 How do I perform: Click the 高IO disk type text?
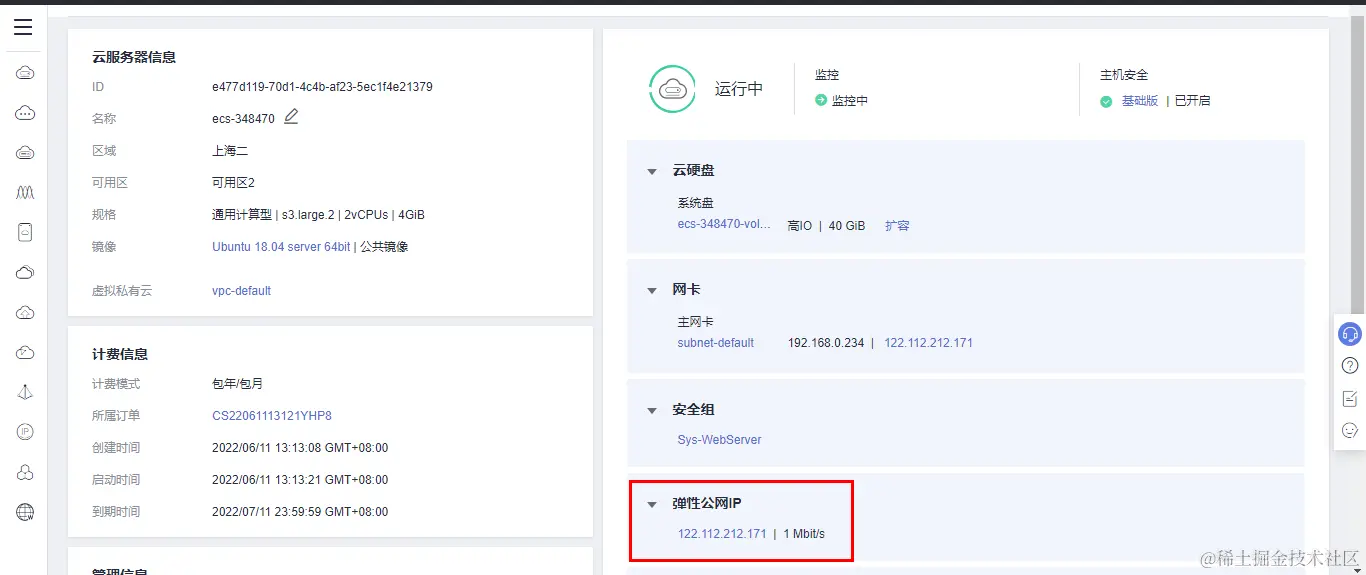tap(800, 226)
